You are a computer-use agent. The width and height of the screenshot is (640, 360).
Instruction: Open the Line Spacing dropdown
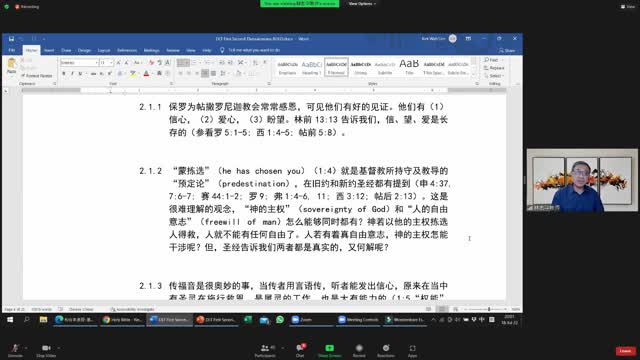pos(223,73)
